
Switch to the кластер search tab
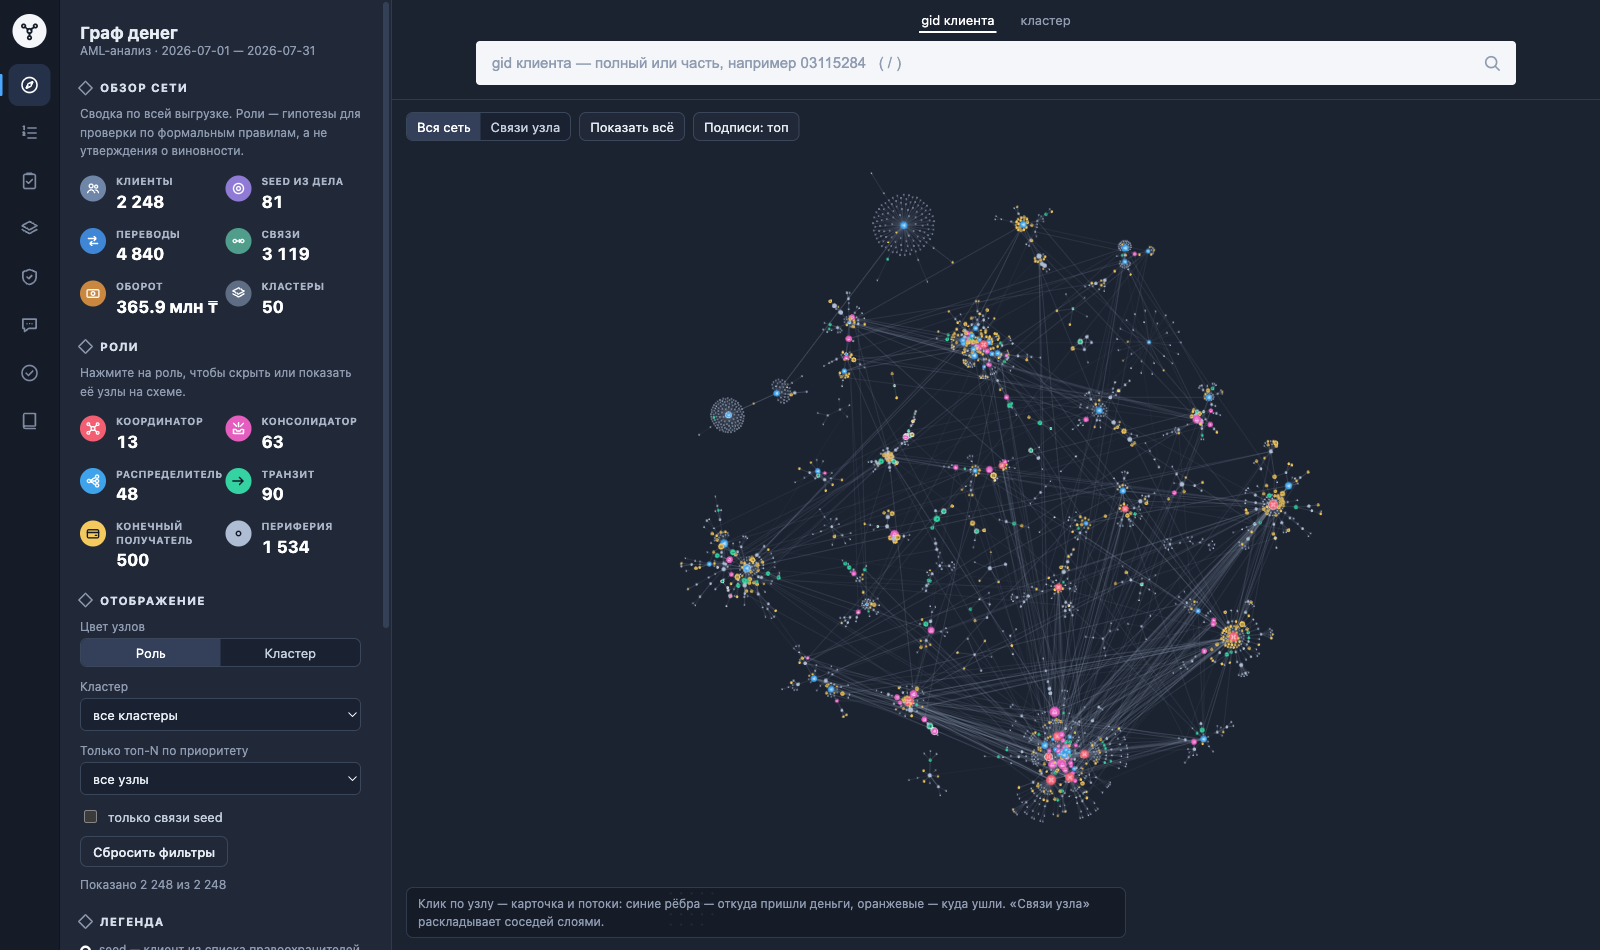(x=1045, y=21)
